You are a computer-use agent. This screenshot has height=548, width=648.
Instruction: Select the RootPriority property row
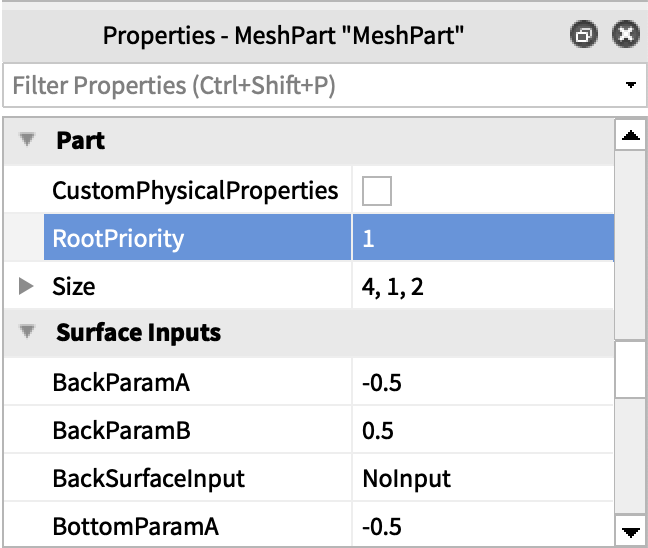coord(118,239)
